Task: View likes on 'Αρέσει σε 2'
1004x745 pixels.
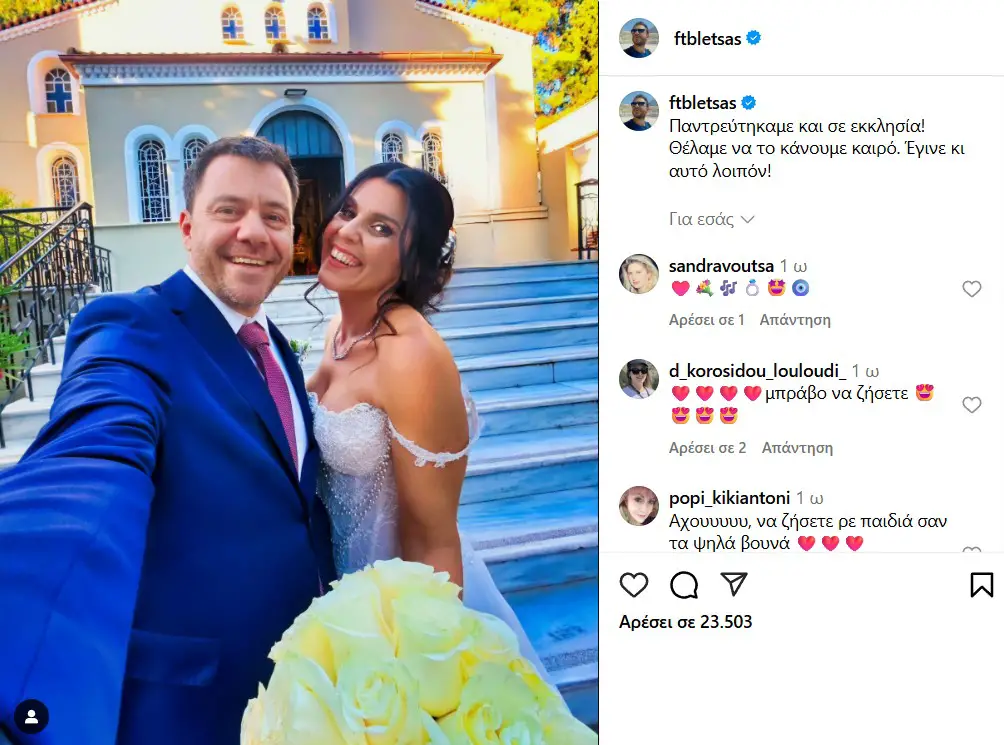Action: [708, 447]
